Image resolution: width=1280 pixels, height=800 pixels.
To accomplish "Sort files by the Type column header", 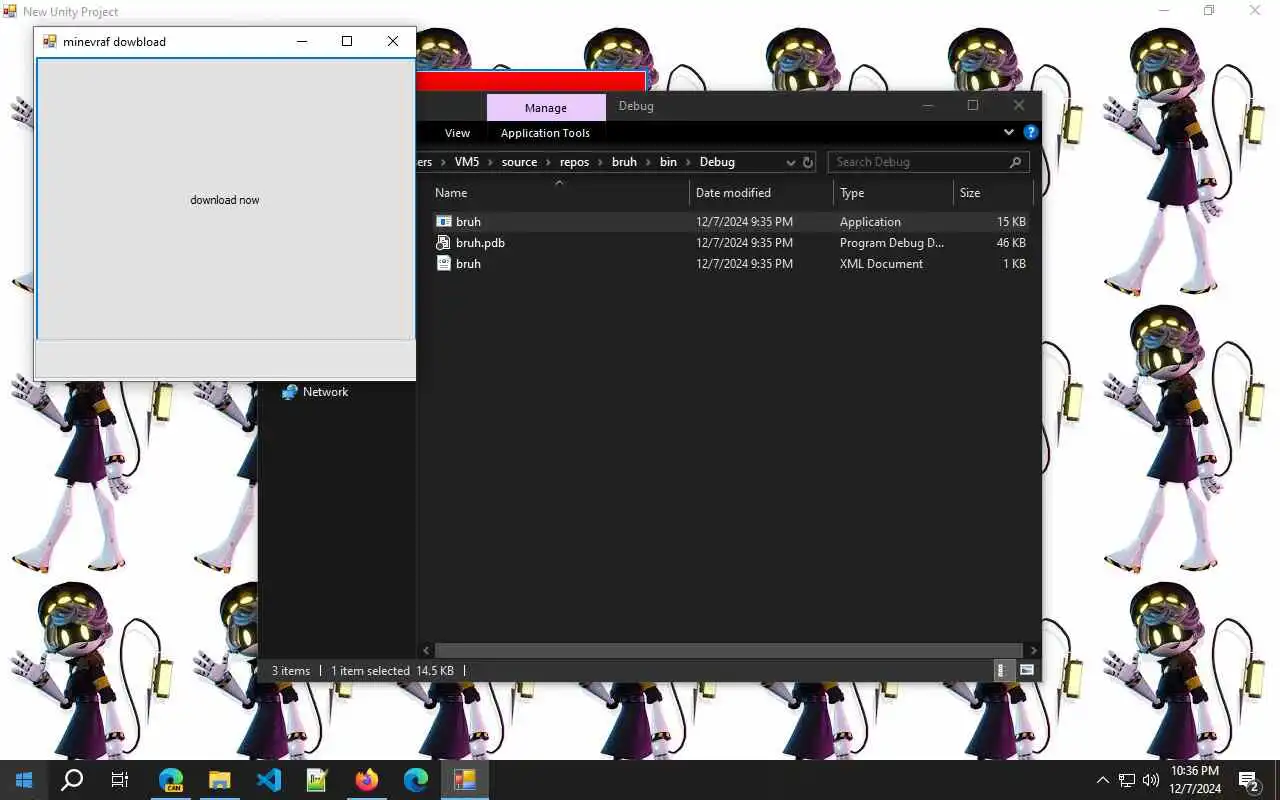I will pyautogui.click(x=893, y=193).
